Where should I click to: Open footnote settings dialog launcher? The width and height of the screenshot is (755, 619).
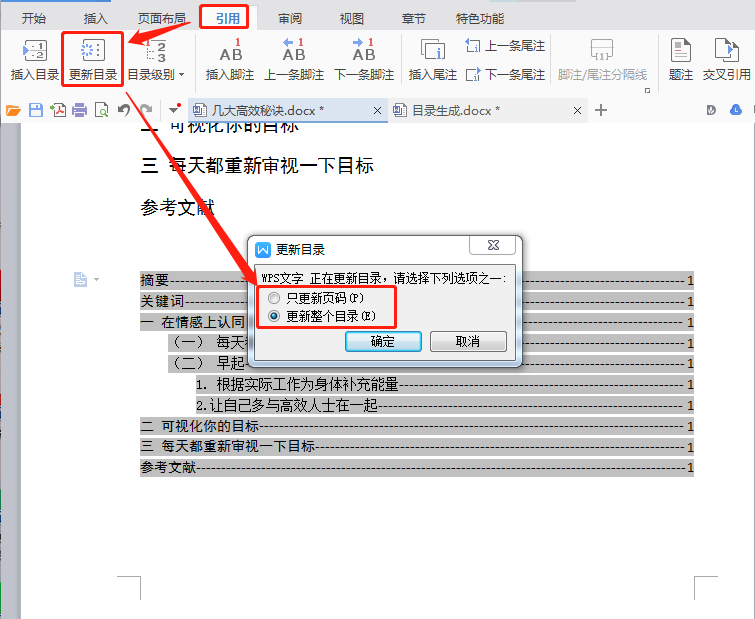[x=648, y=90]
